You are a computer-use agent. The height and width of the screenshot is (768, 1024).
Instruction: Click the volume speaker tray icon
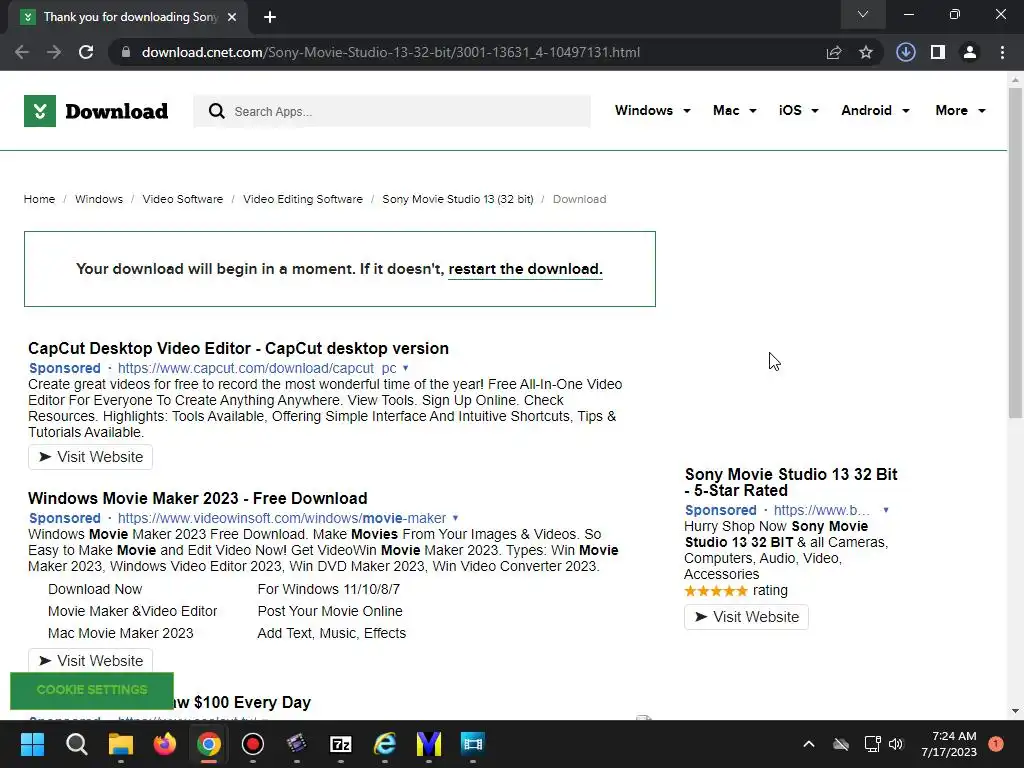point(896,744)
